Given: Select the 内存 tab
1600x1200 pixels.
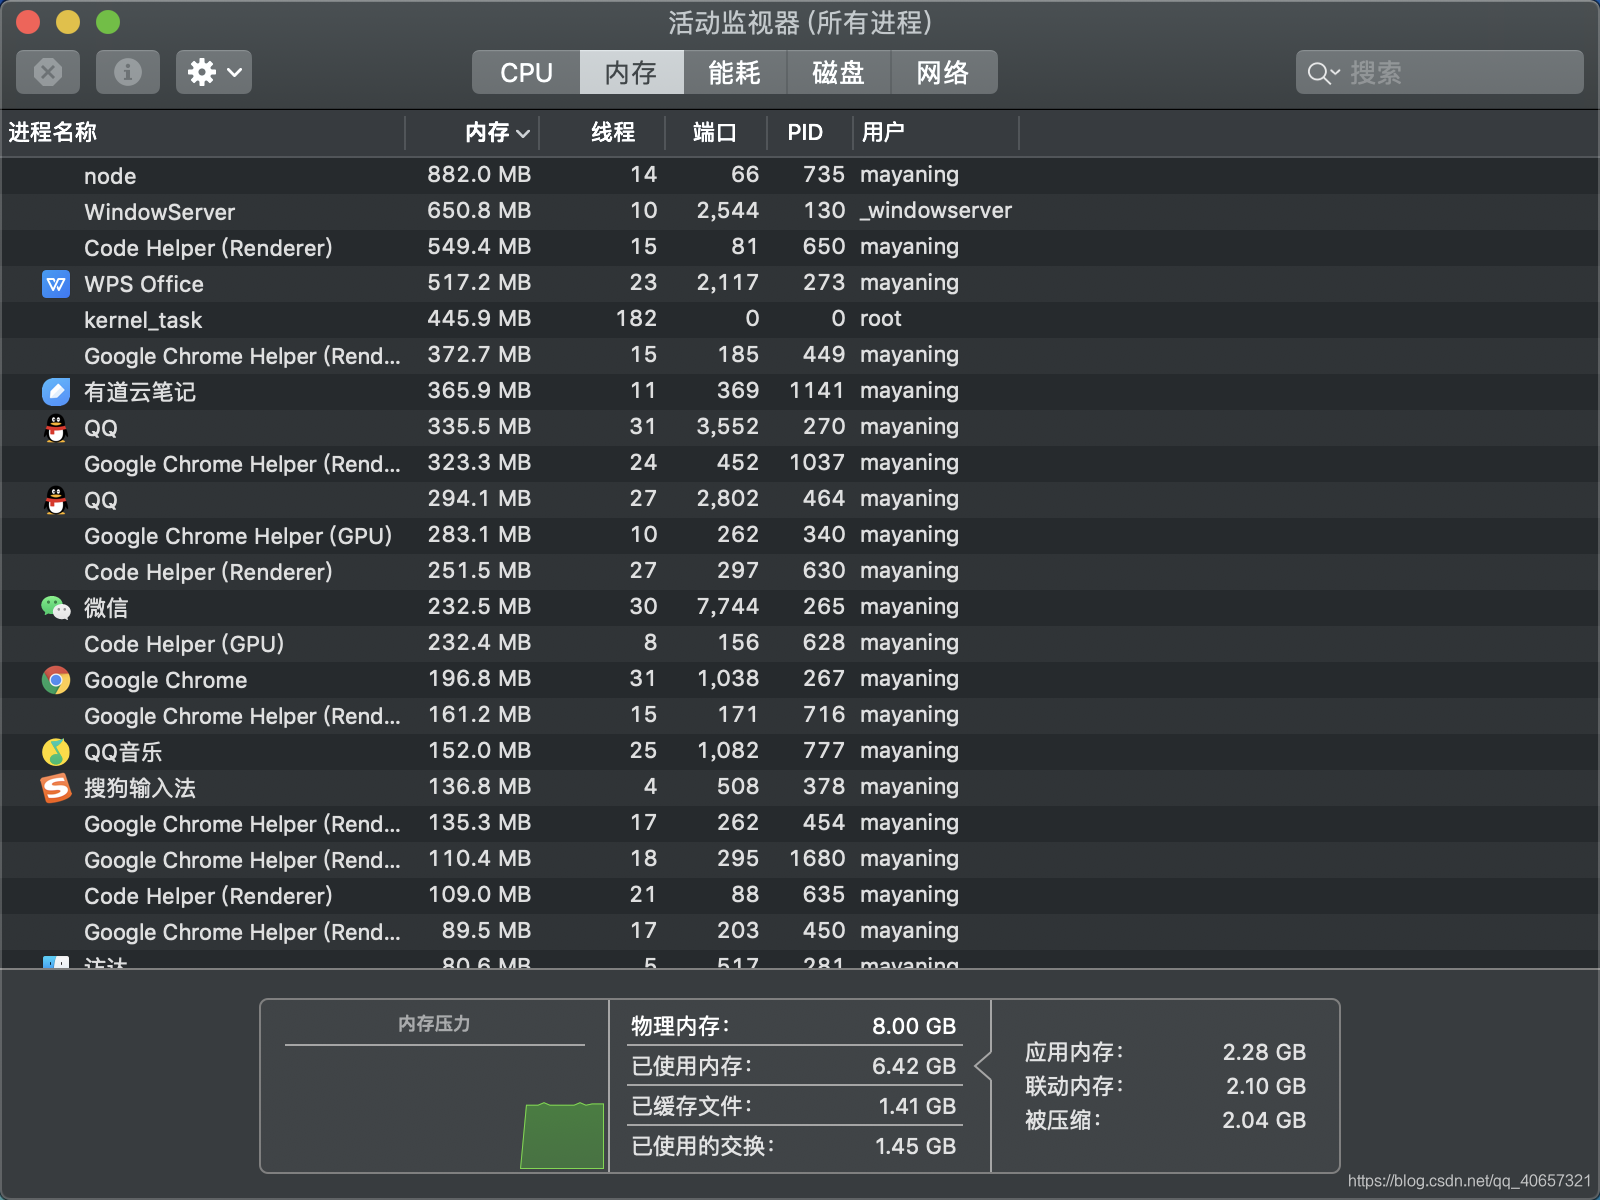Looking at the screenshot, I should click(x=631, y=72).
